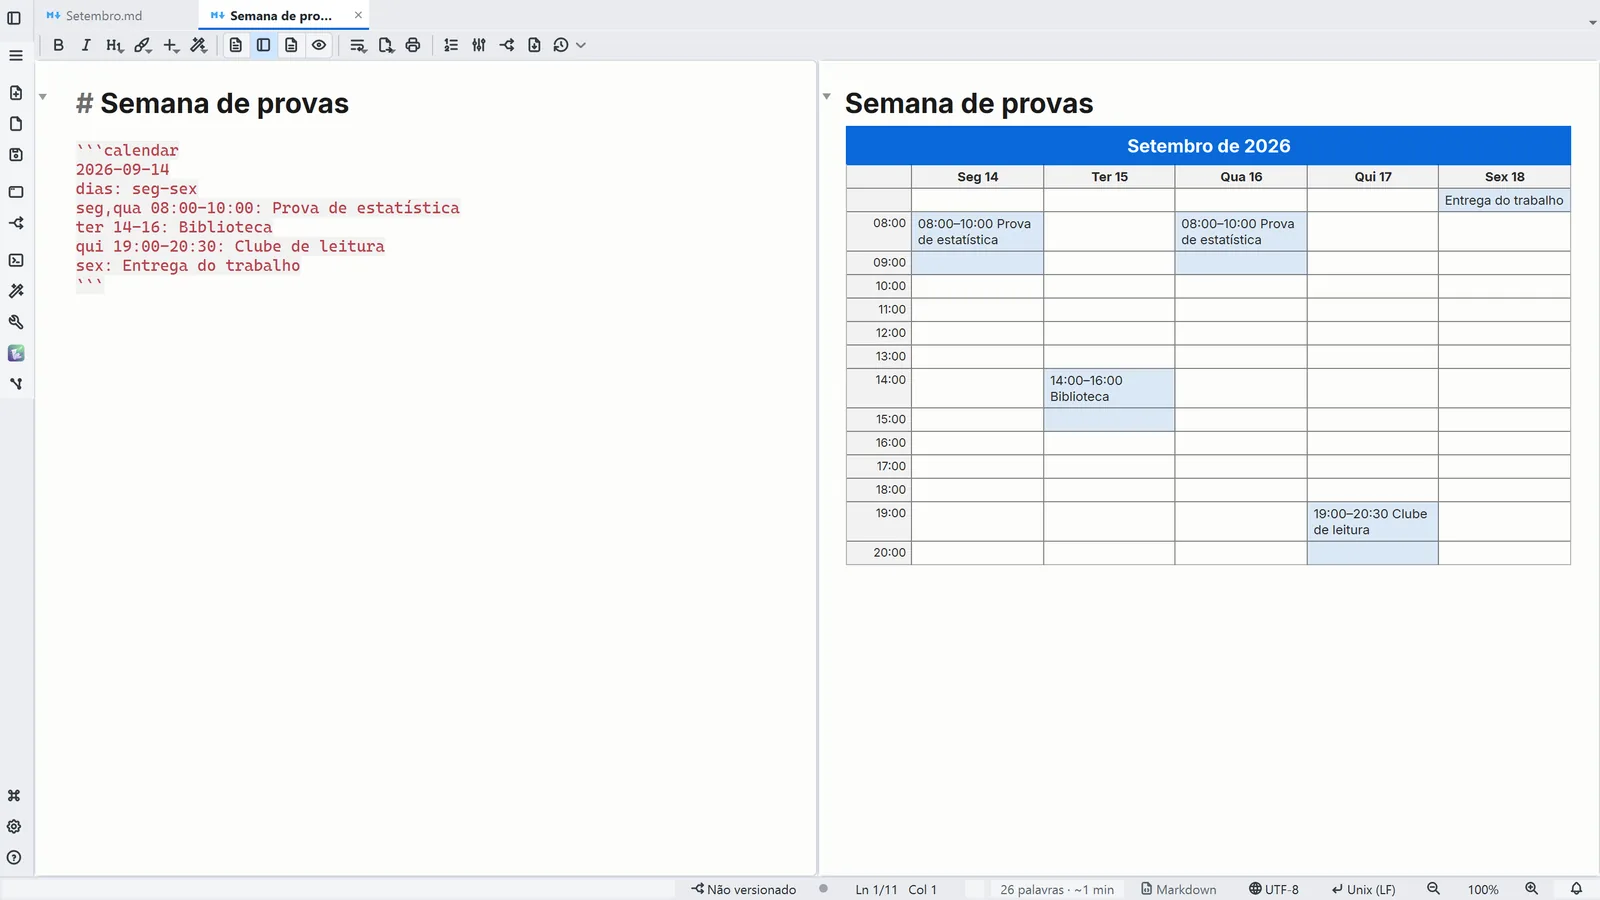Open the hamburger menu
1600x900 pixels.
click(x=15, y=55)
